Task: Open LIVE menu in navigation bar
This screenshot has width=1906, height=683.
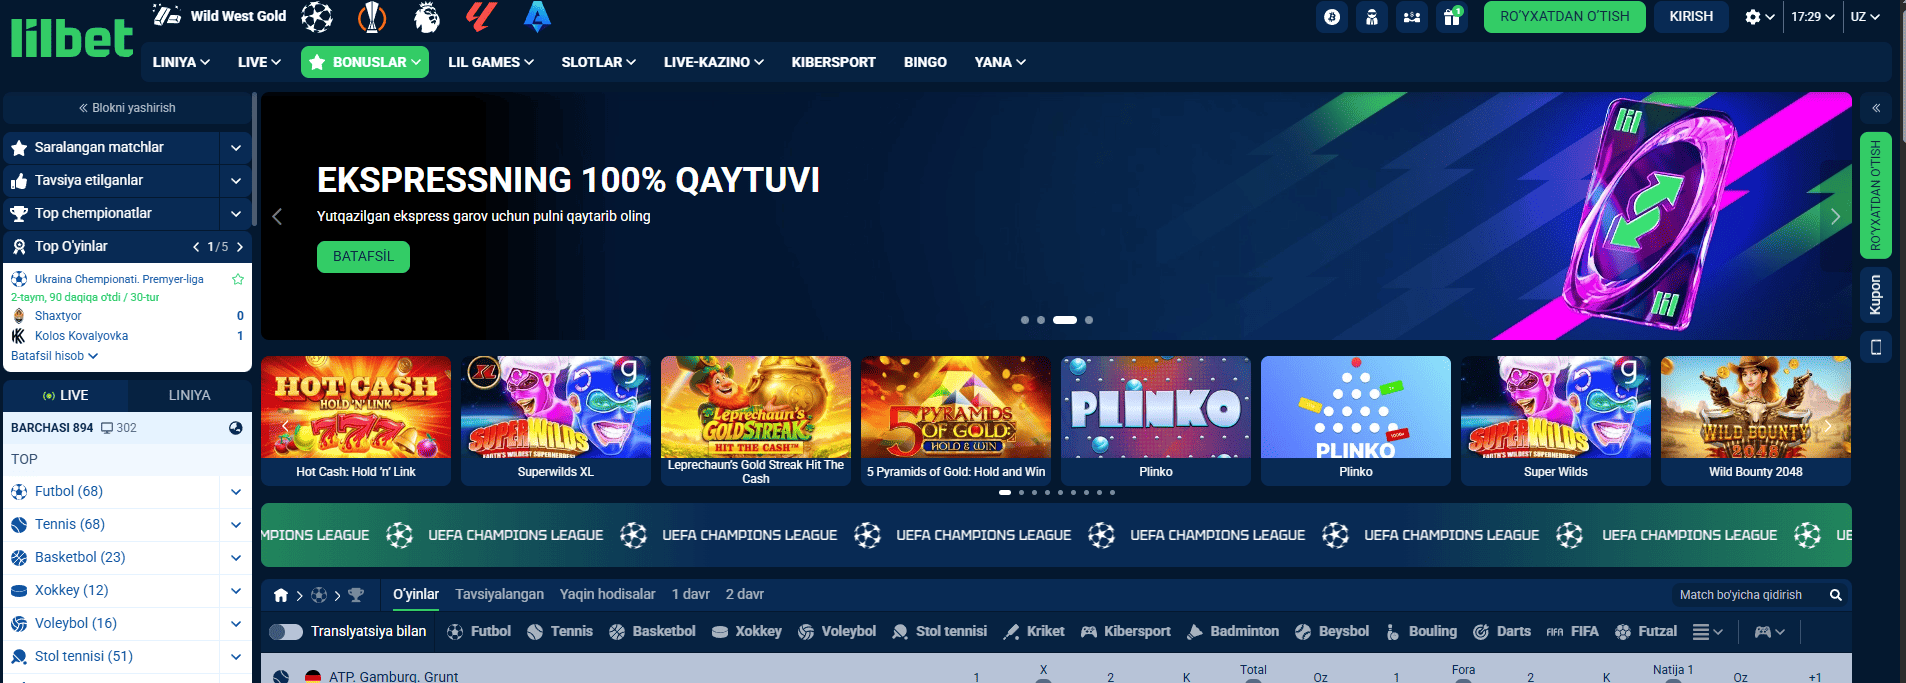Action: click(259, 62)
